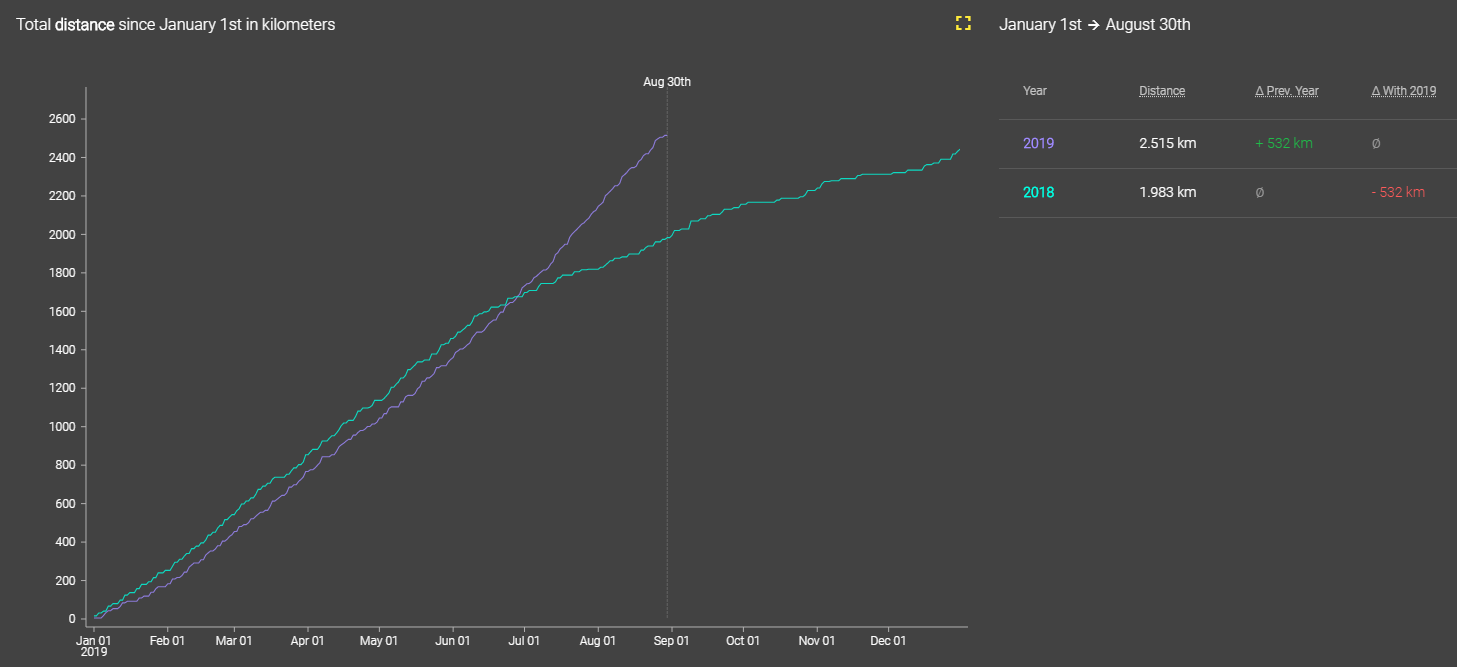Image resolution: width=1457 pixels, height=667 pixels.
Task: Click the Jan 01 2019 axis label
Action: pyautogui.click(x=93, y=645)
